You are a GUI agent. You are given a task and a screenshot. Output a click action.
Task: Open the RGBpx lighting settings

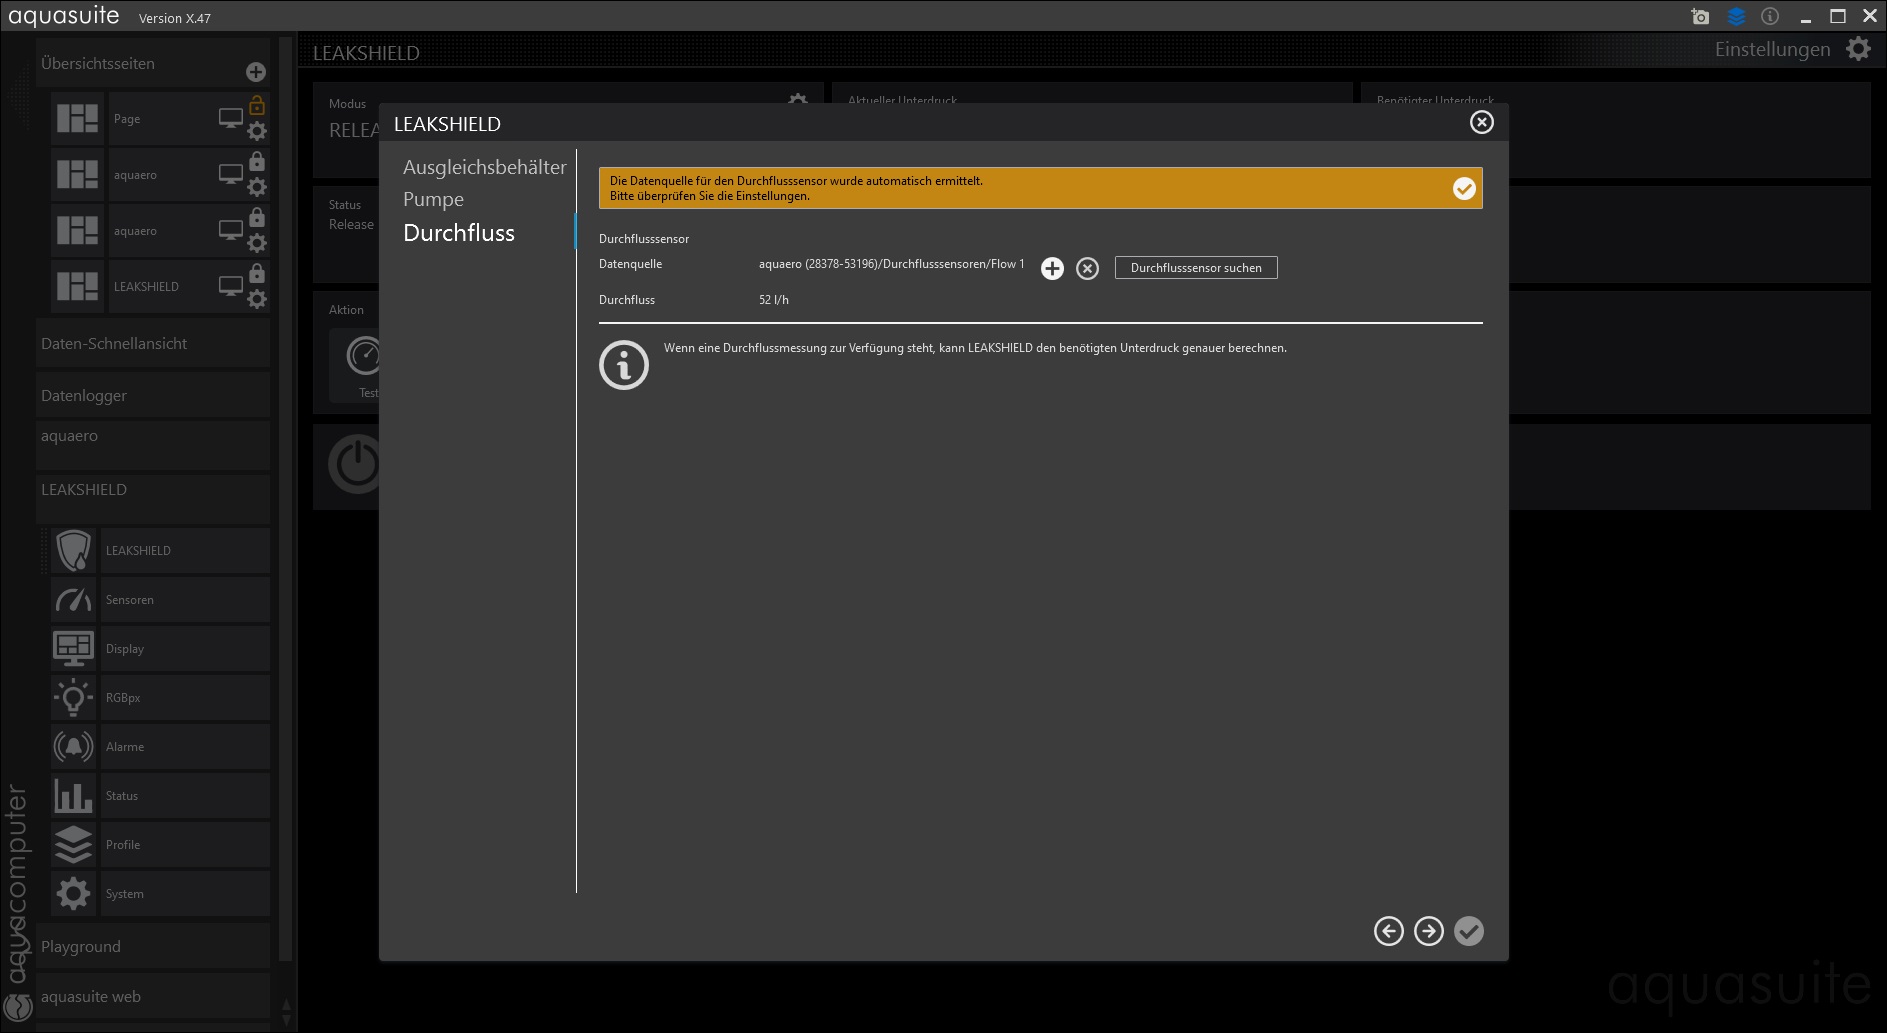(x=123, y=698)
